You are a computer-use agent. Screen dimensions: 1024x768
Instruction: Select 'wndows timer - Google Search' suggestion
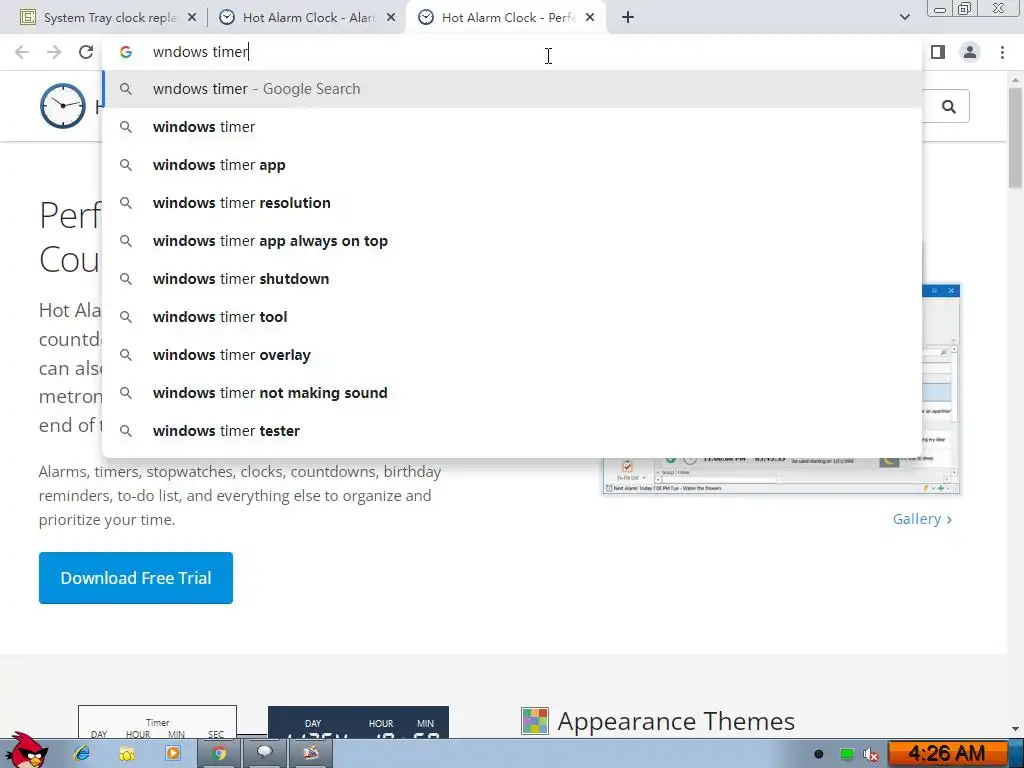[x=513, y=89]
